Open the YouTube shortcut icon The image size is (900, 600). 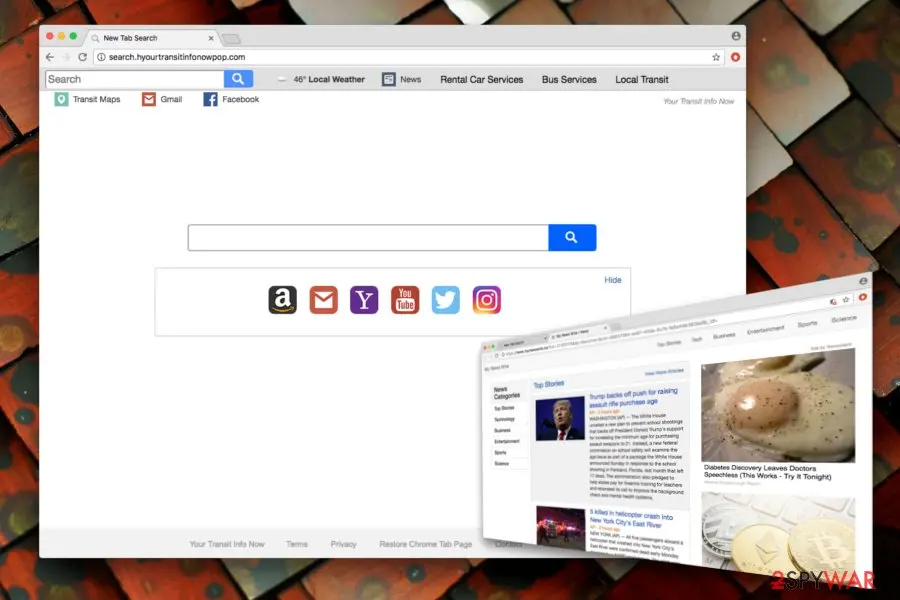405,300
